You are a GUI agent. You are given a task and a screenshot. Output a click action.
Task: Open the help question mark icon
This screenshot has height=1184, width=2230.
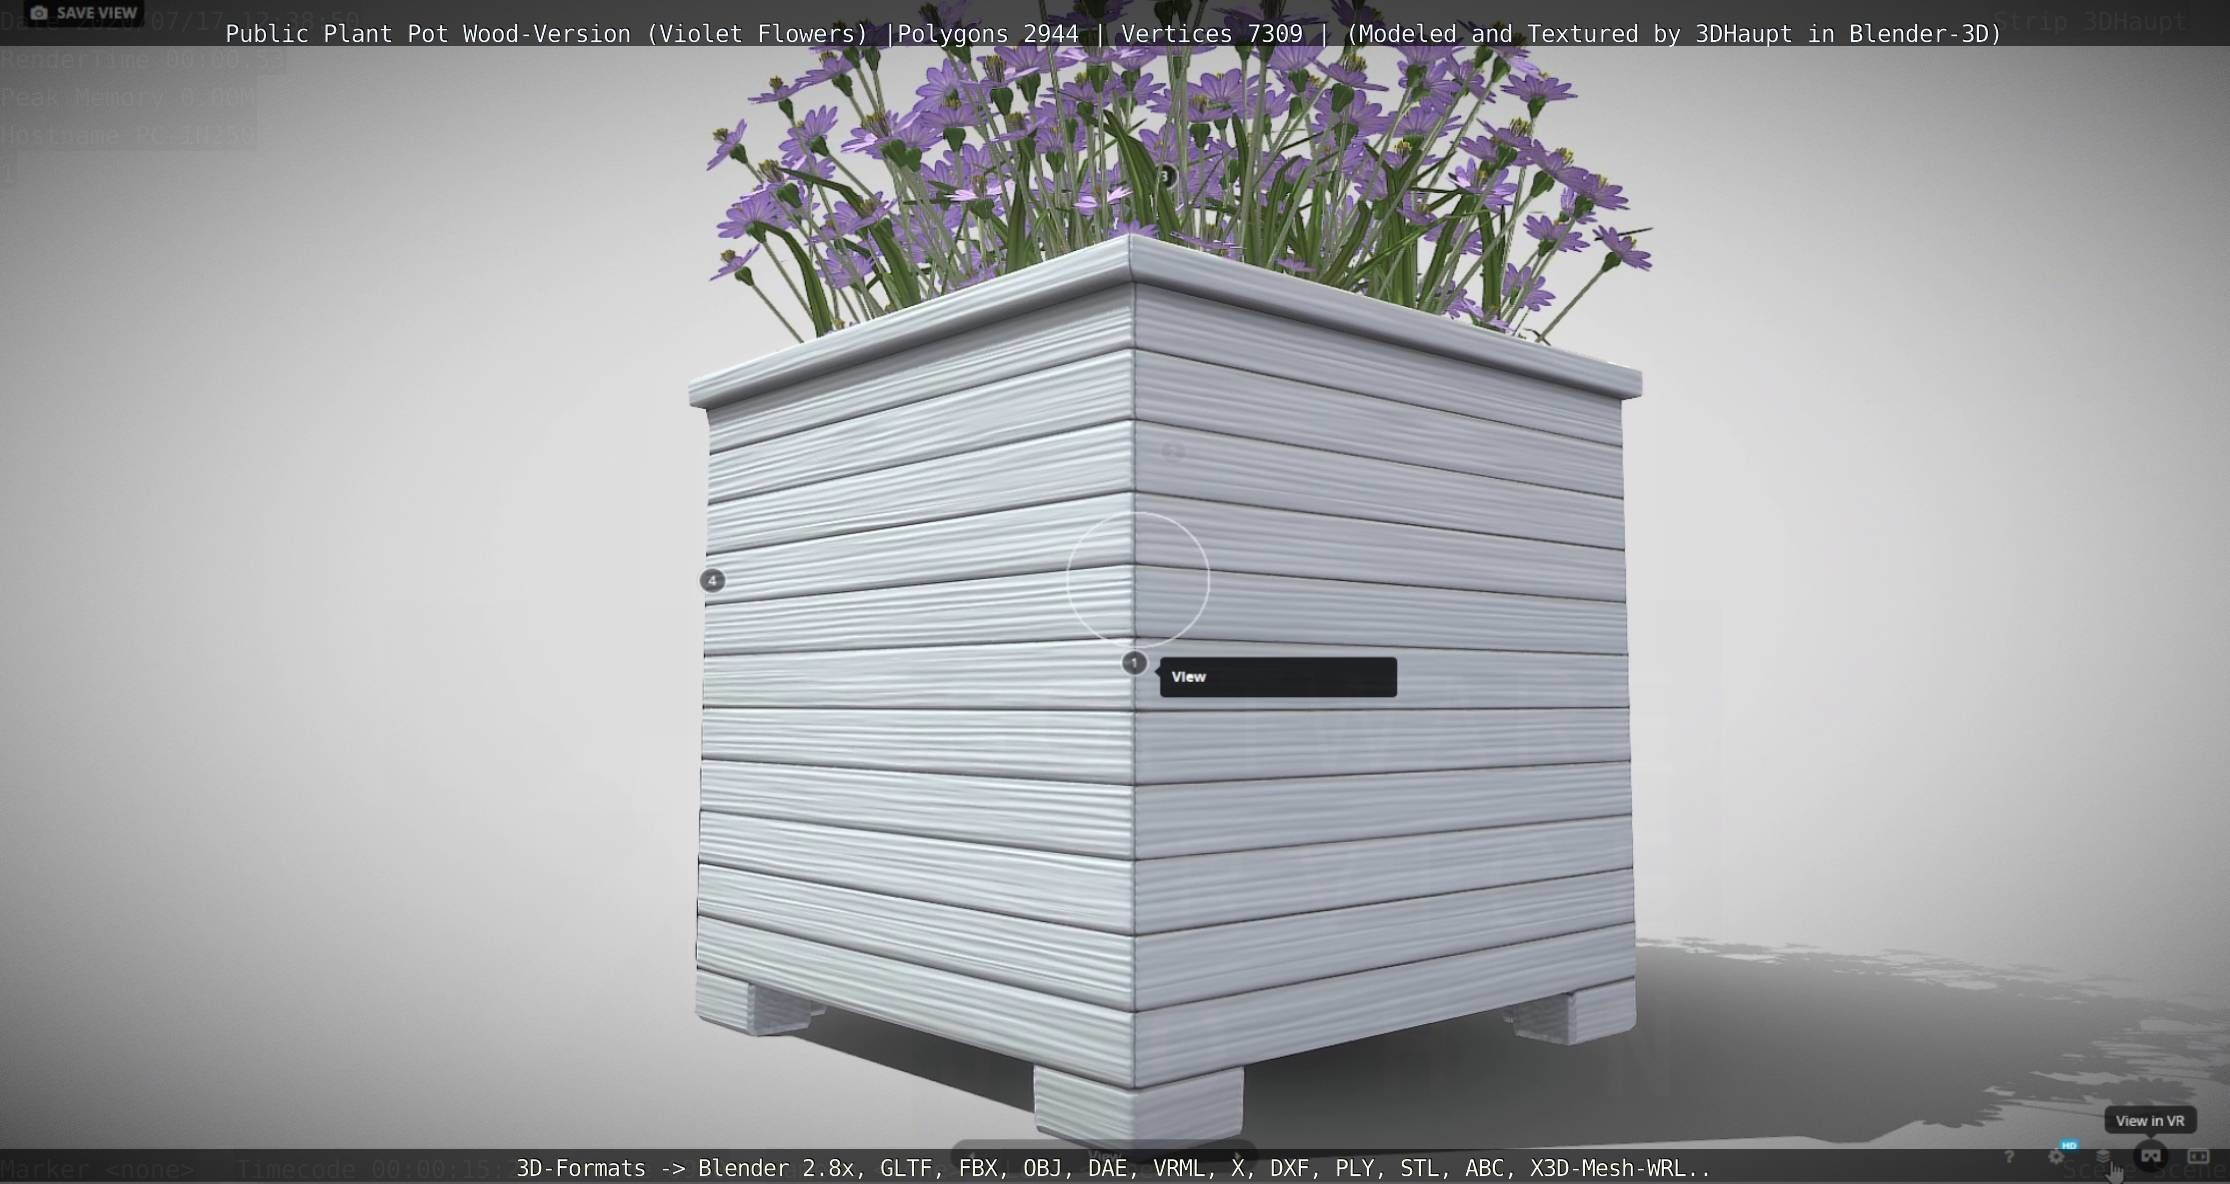coord(2008,1157)
